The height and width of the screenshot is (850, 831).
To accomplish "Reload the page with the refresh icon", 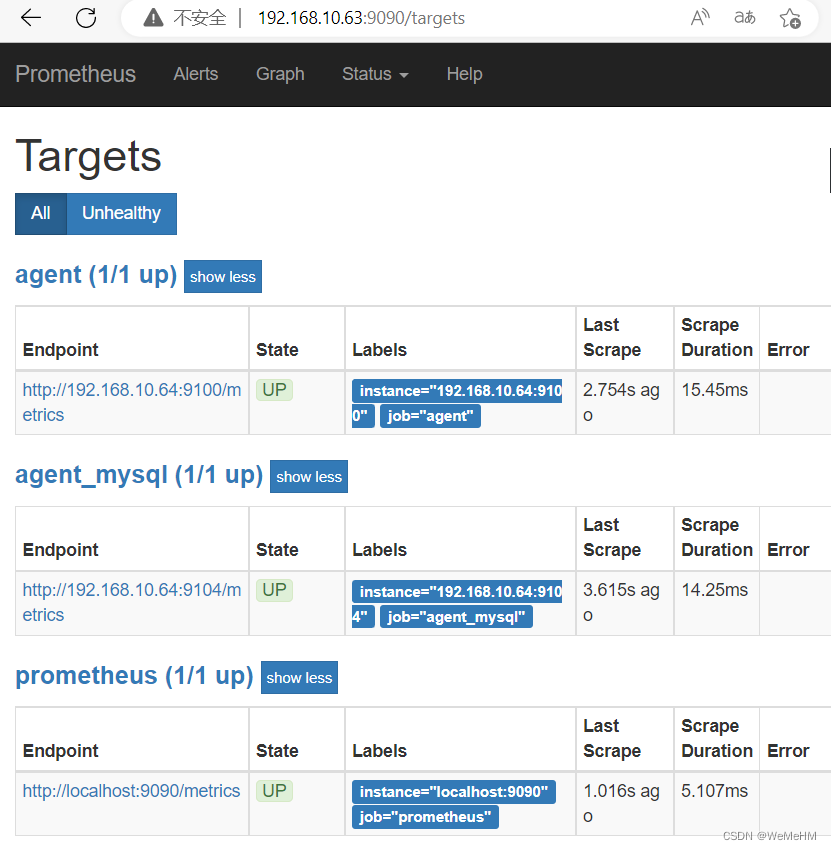I will (x=86, y=18).
